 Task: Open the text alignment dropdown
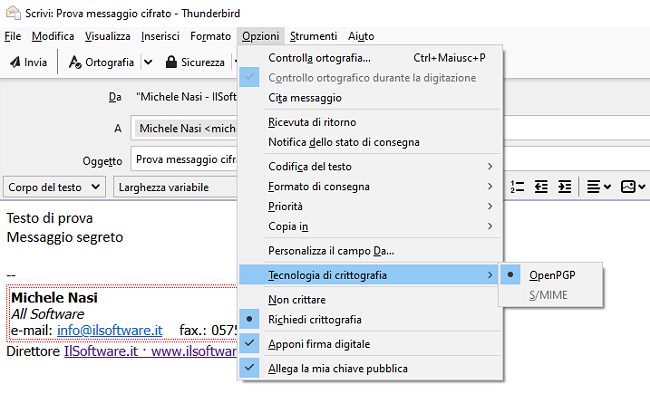point(599,187)
